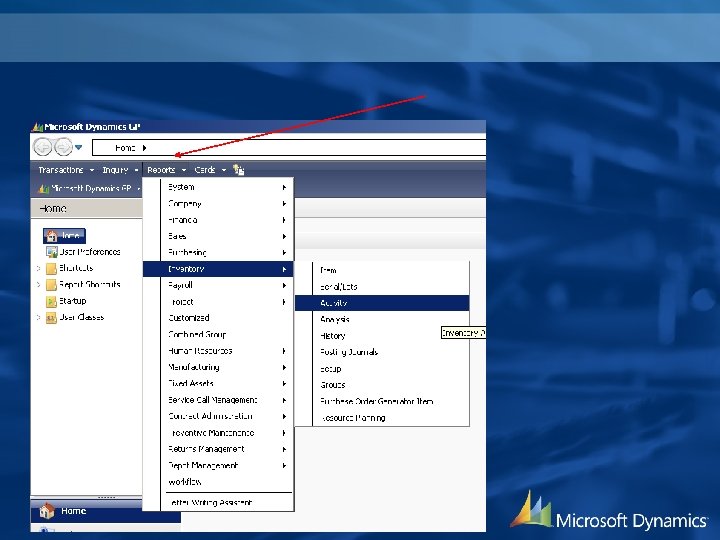Choose Service Call Management from Reports menu
720x540 pixels.
coord(218,400)
